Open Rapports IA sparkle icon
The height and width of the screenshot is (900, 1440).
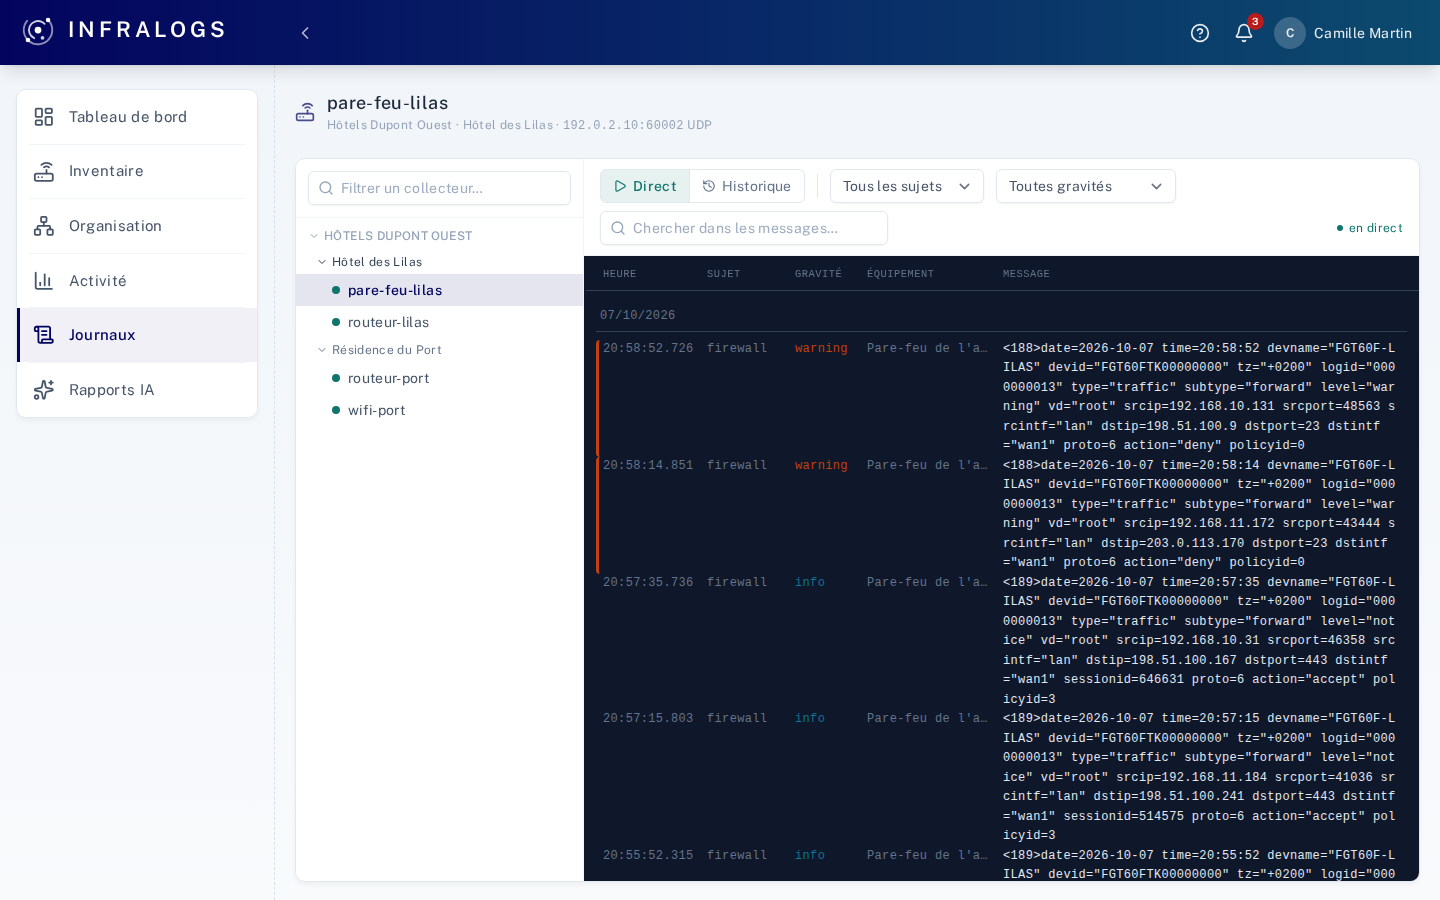44,390
